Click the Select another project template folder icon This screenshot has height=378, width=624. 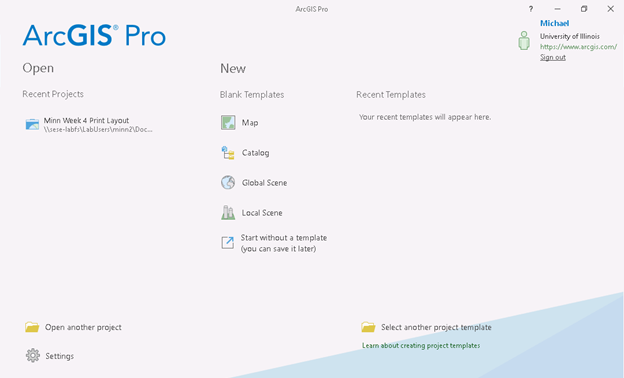click(368, 327)
